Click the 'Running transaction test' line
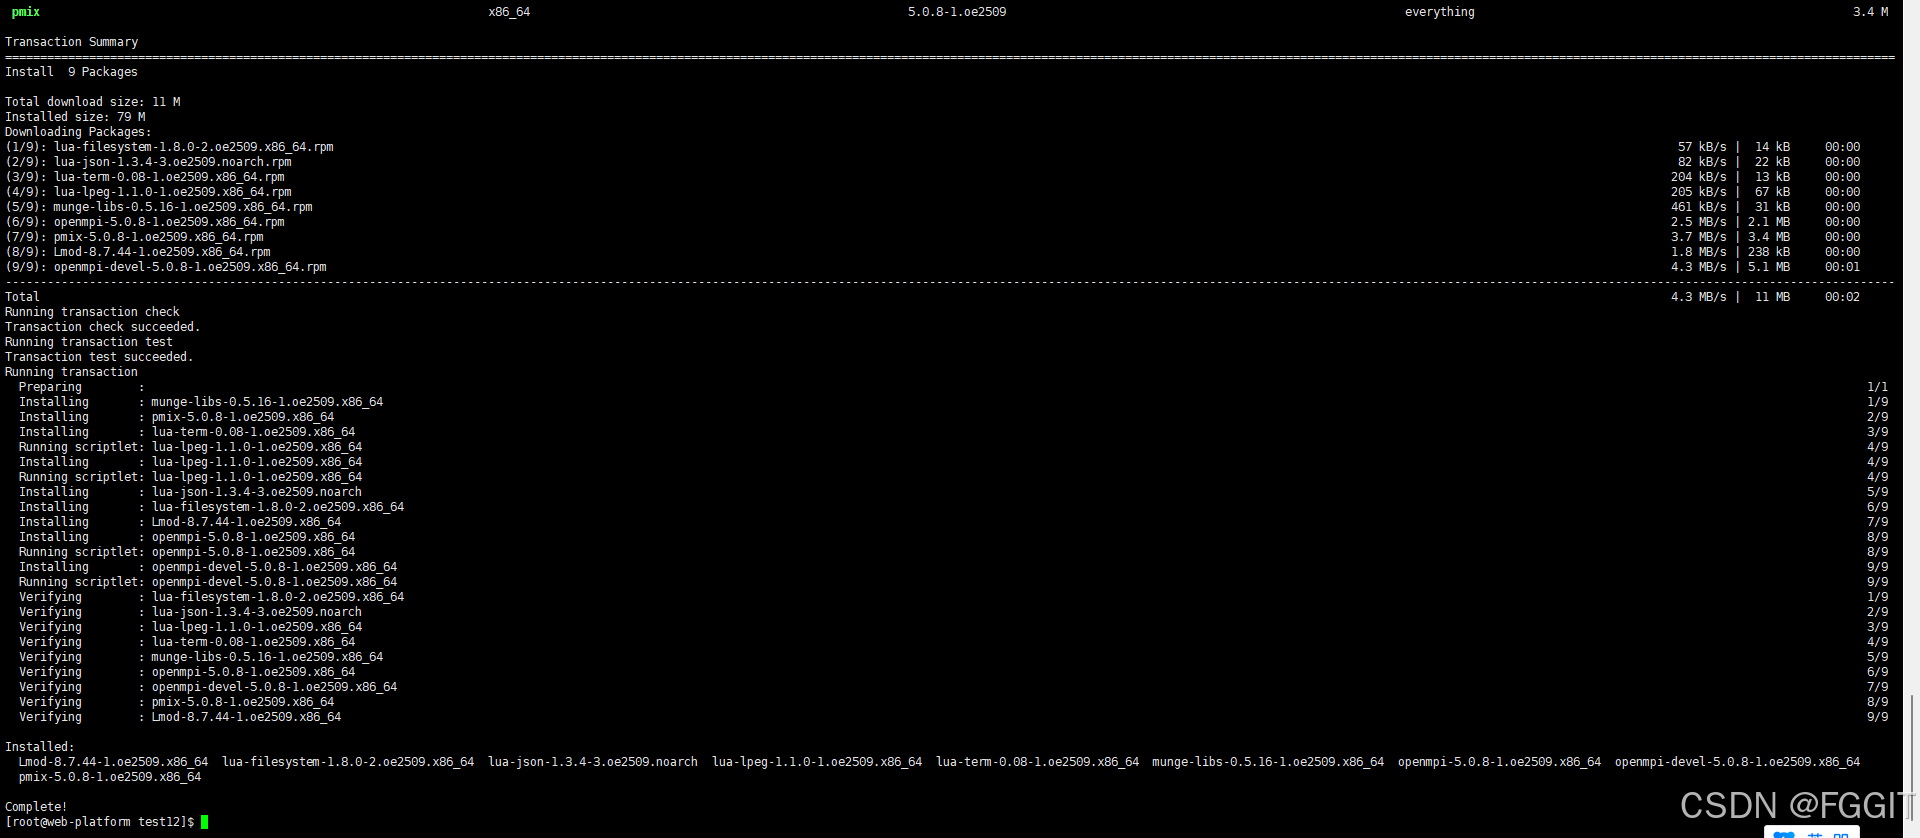 89,342
